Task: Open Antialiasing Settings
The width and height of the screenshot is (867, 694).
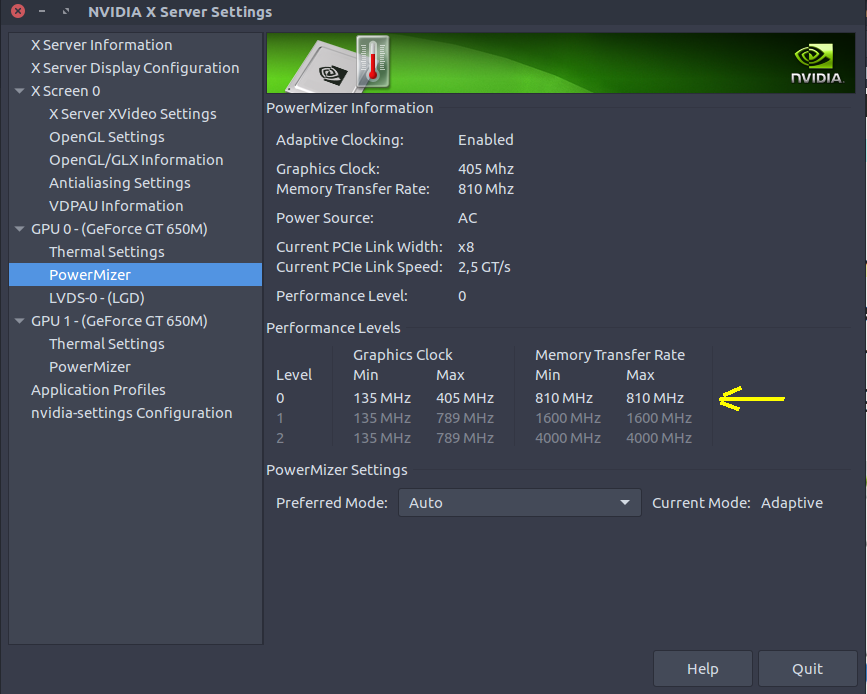Action: [119, 183]
